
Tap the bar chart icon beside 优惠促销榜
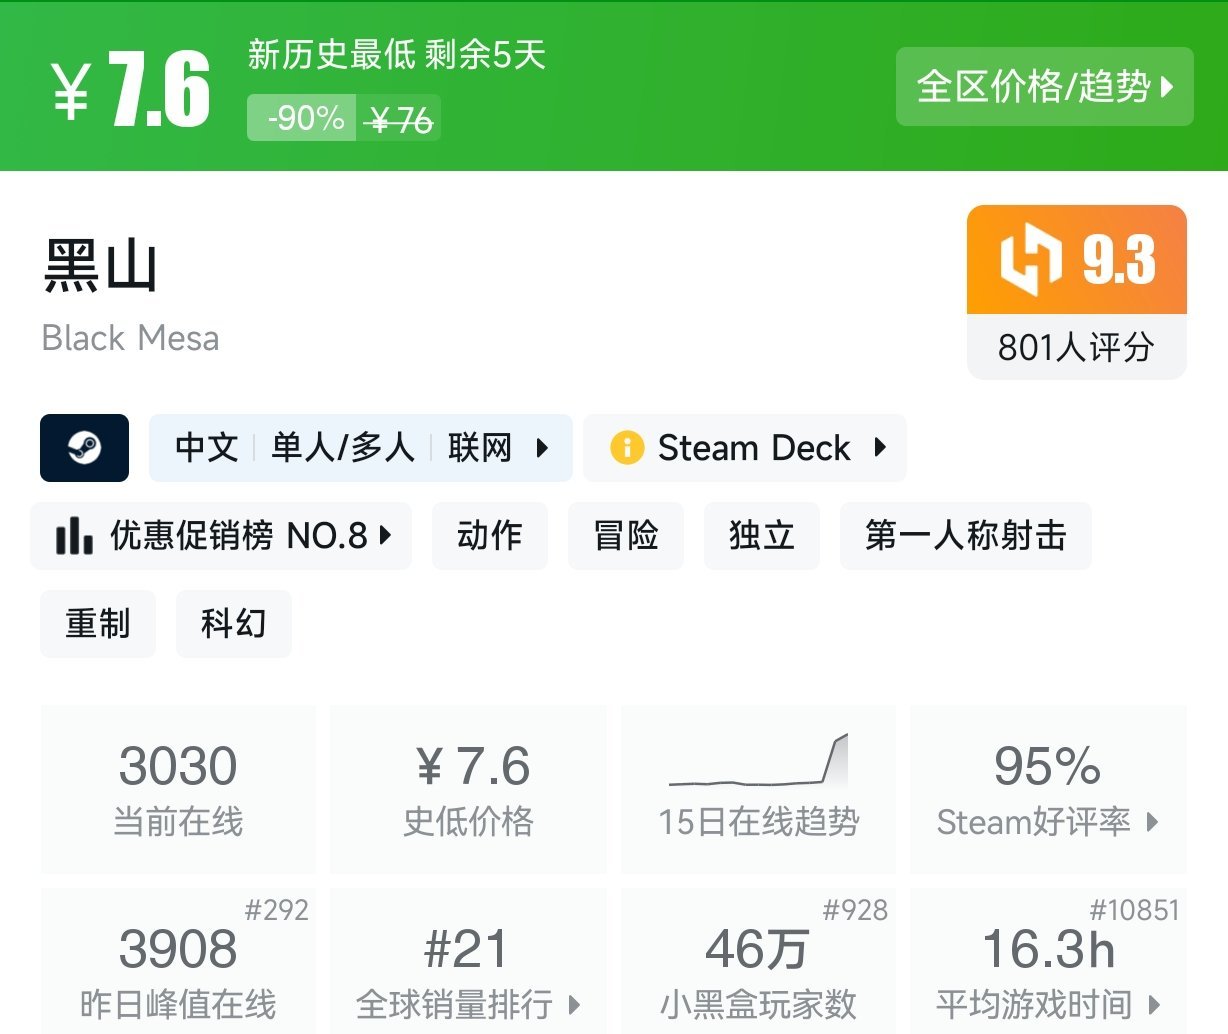(x=74, y=535)
